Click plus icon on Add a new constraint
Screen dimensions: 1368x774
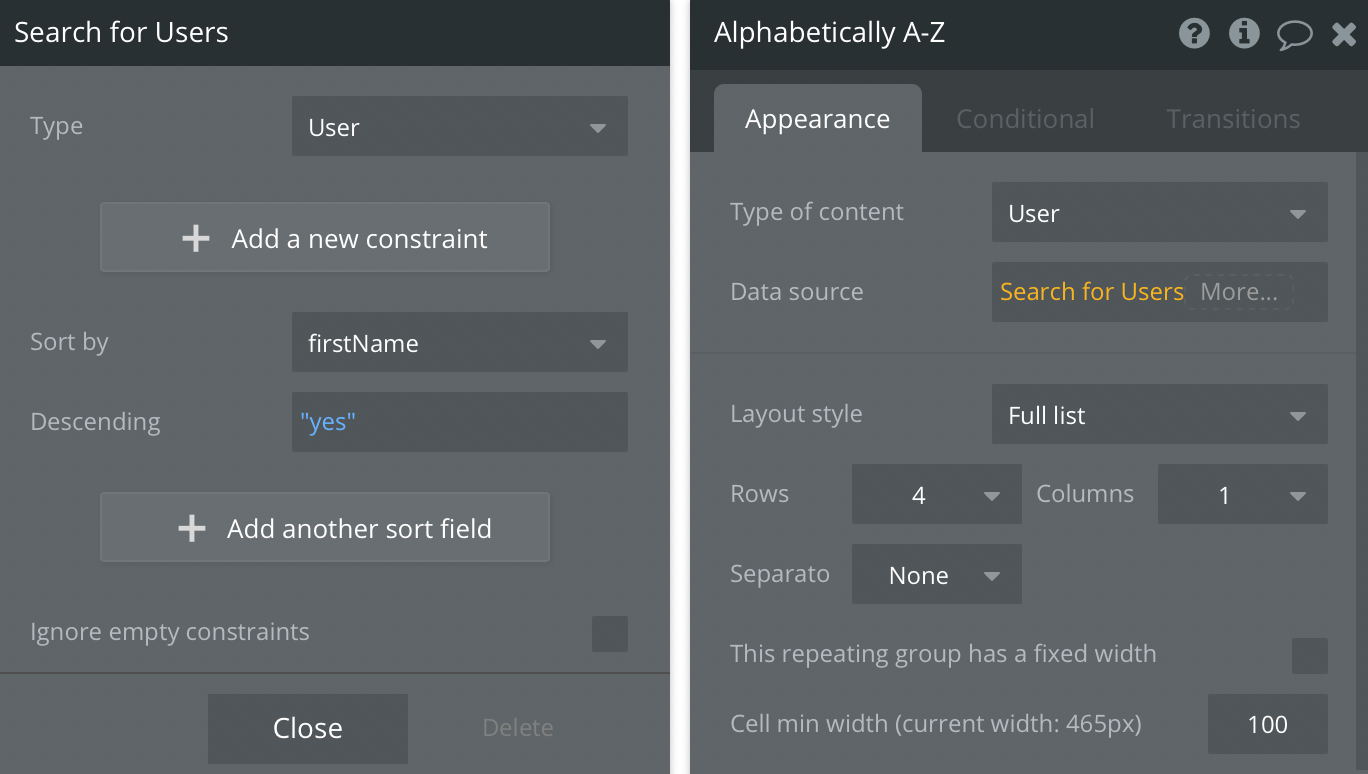[196, 238]
